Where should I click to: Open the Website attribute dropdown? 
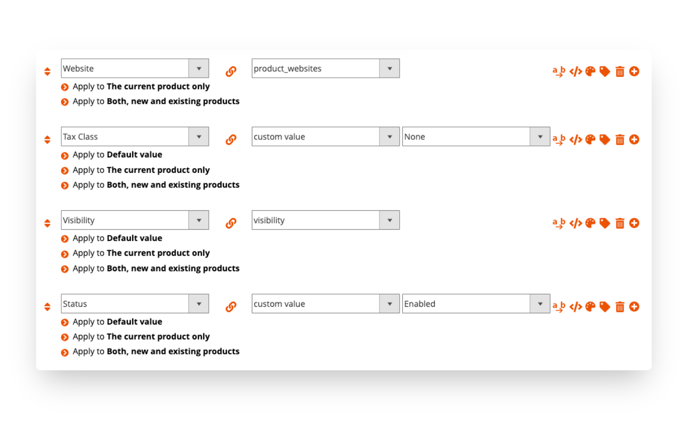click(x=135, y=68)
